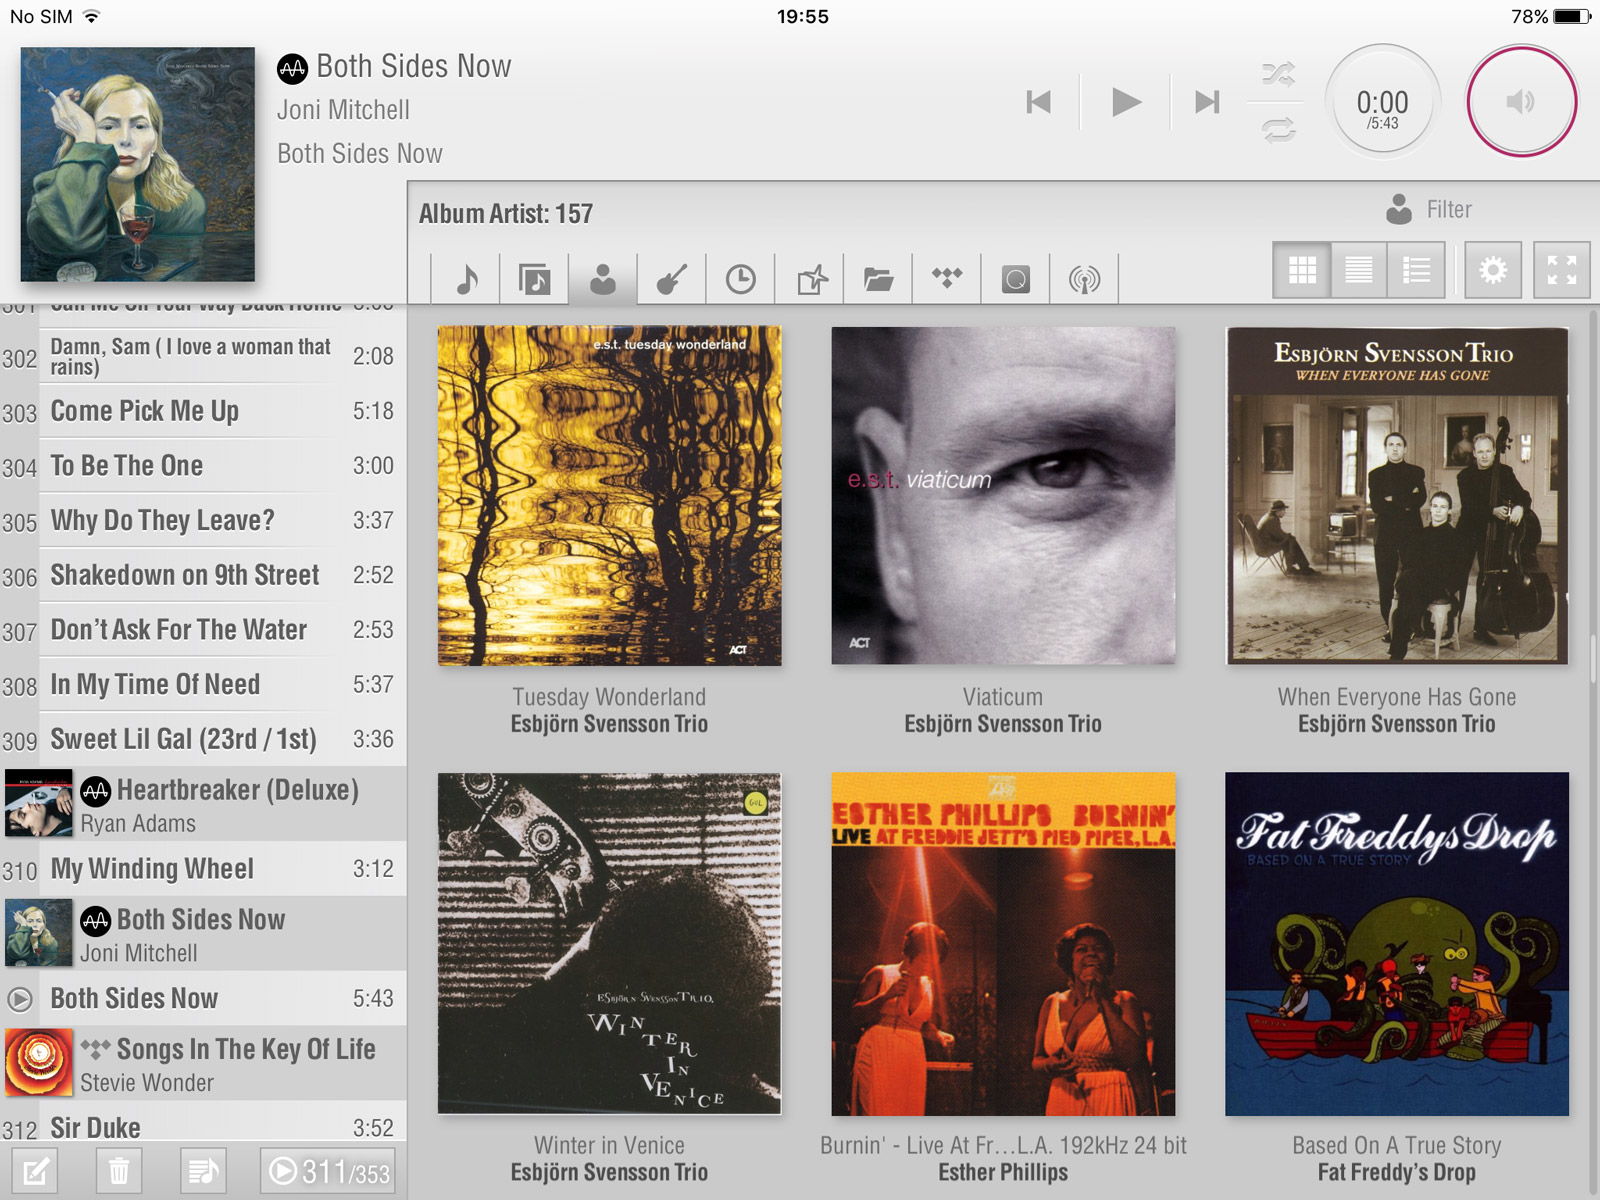
Task: Show recently added clock tab
Action: 740,279
